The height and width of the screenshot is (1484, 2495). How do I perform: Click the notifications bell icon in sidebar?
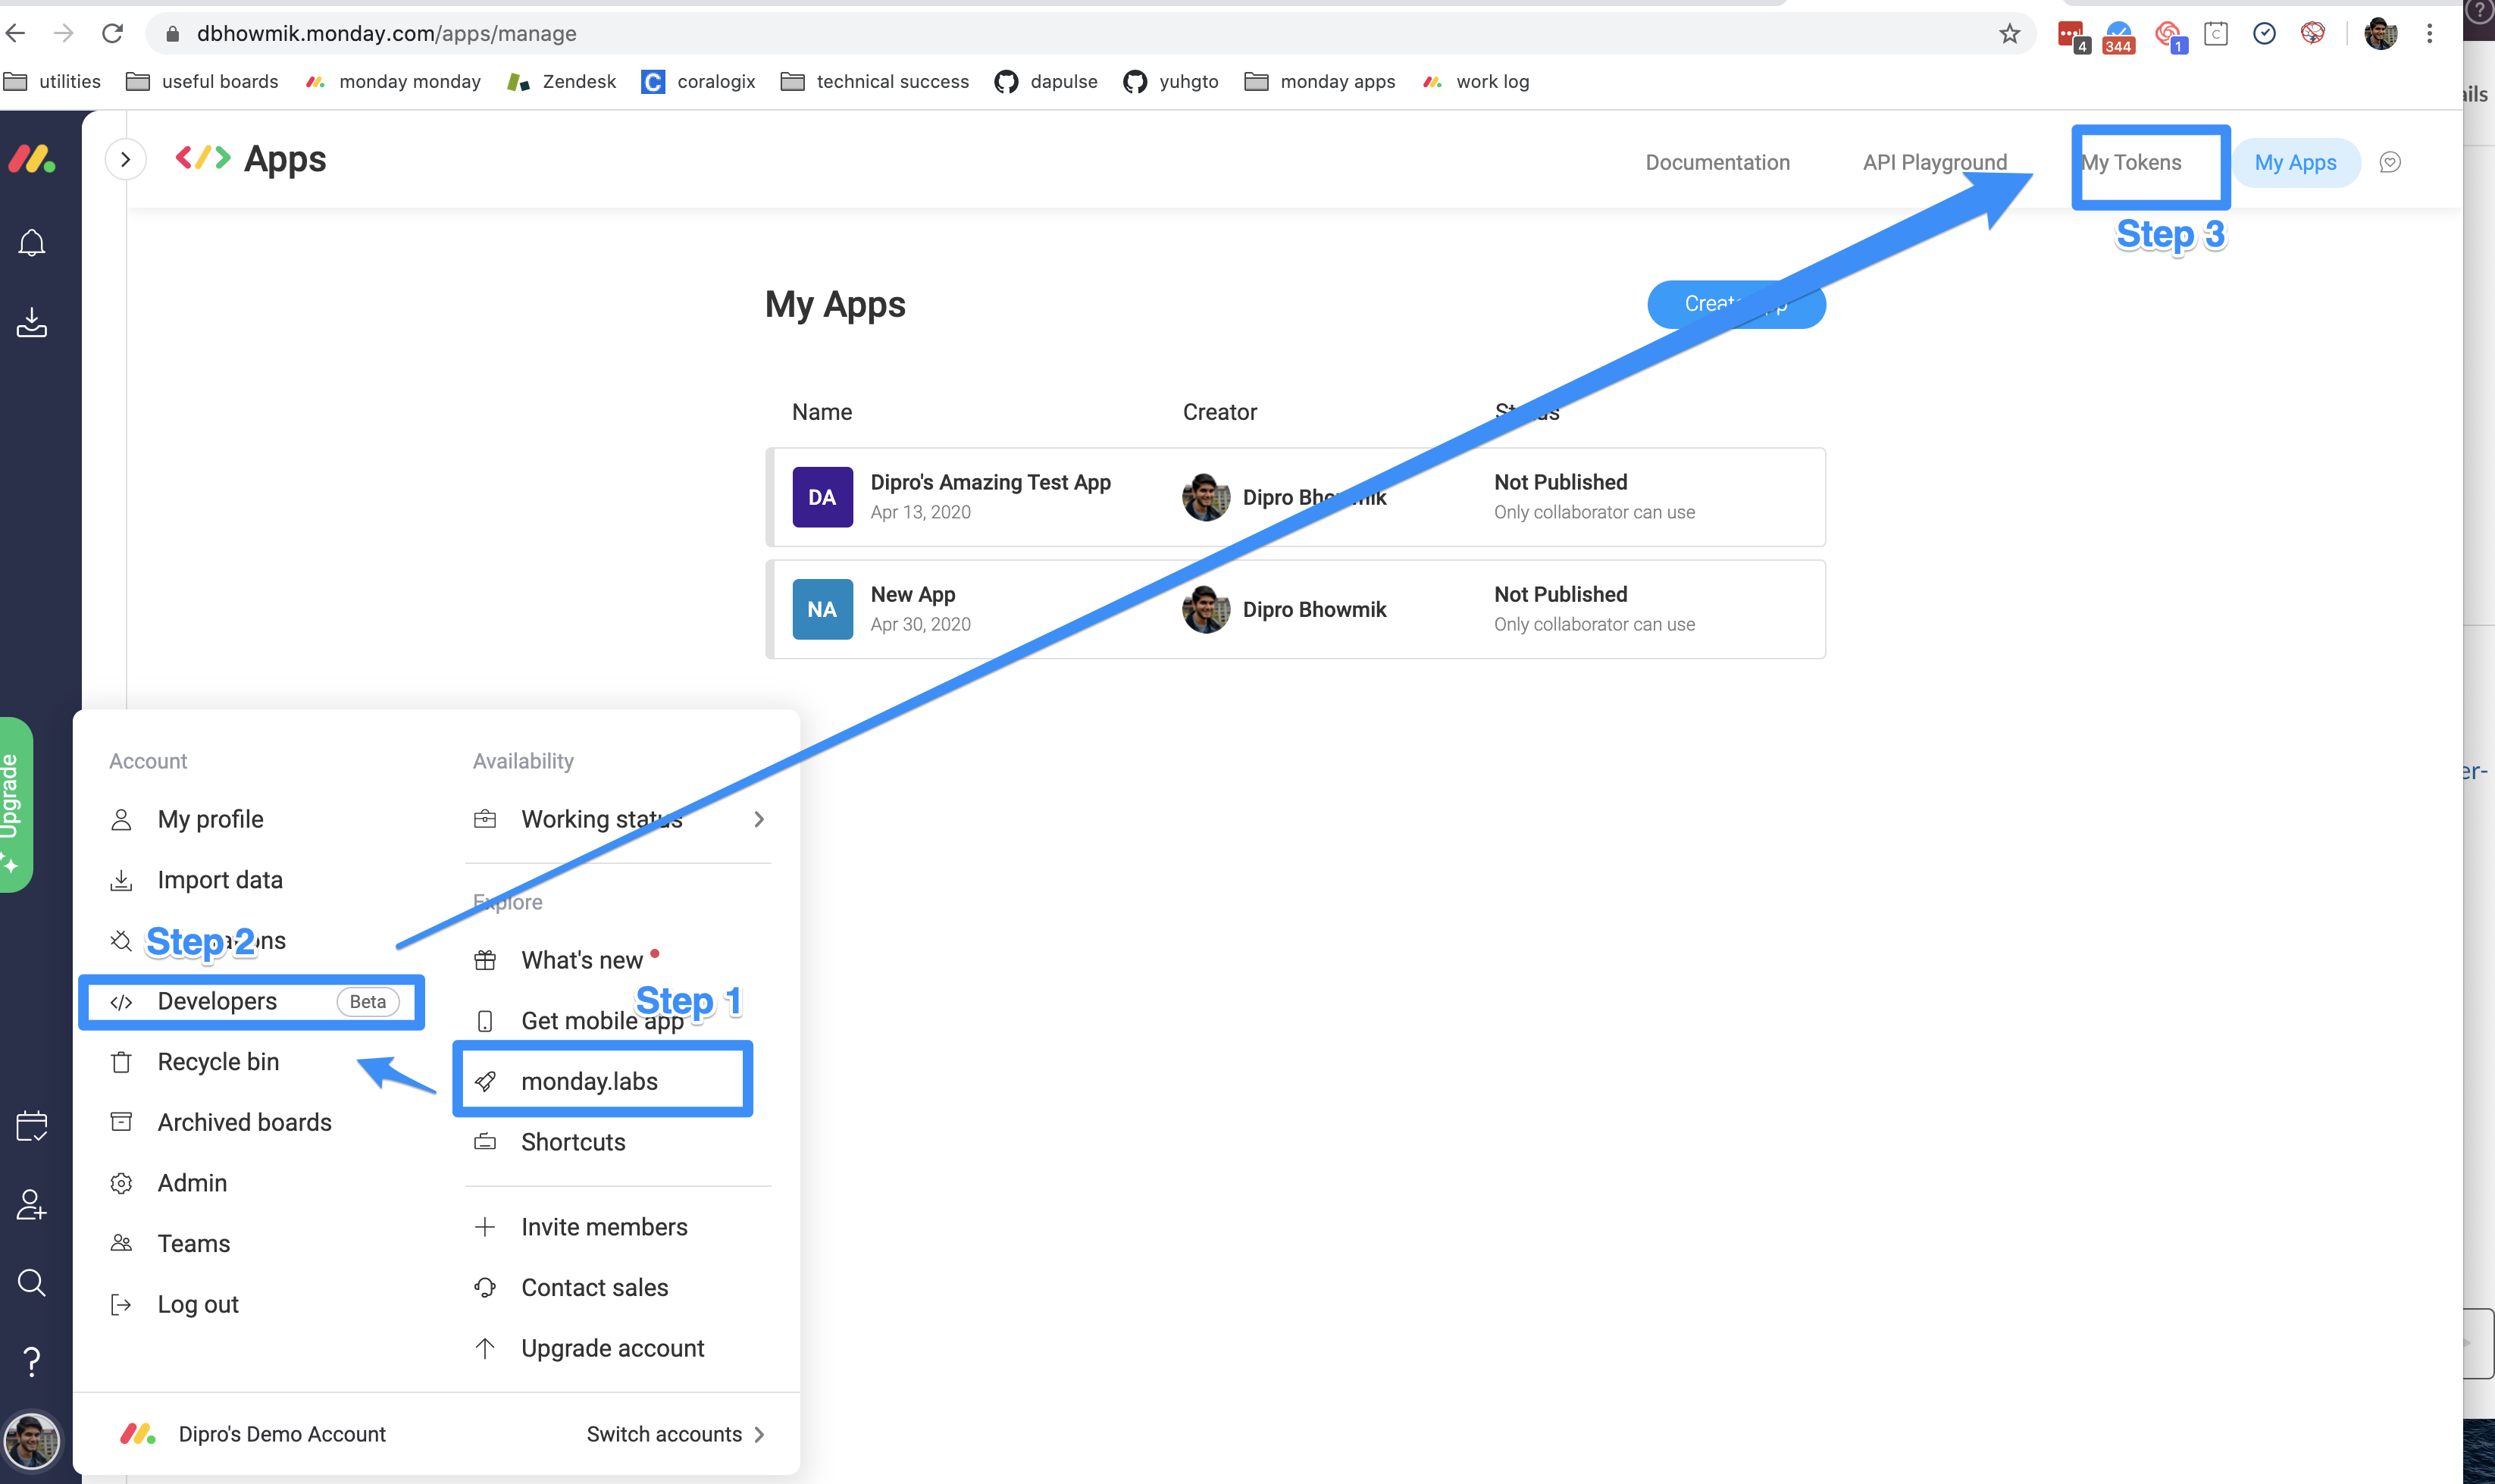(x=32, y=243)
